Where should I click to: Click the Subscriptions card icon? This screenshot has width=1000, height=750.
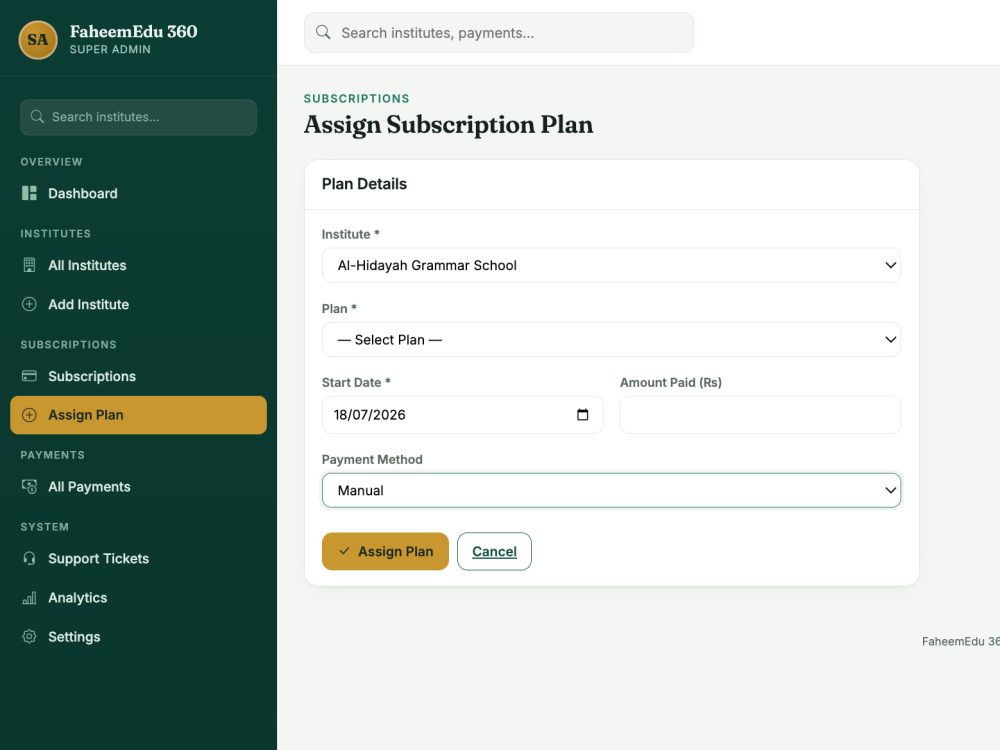(29, 376)
